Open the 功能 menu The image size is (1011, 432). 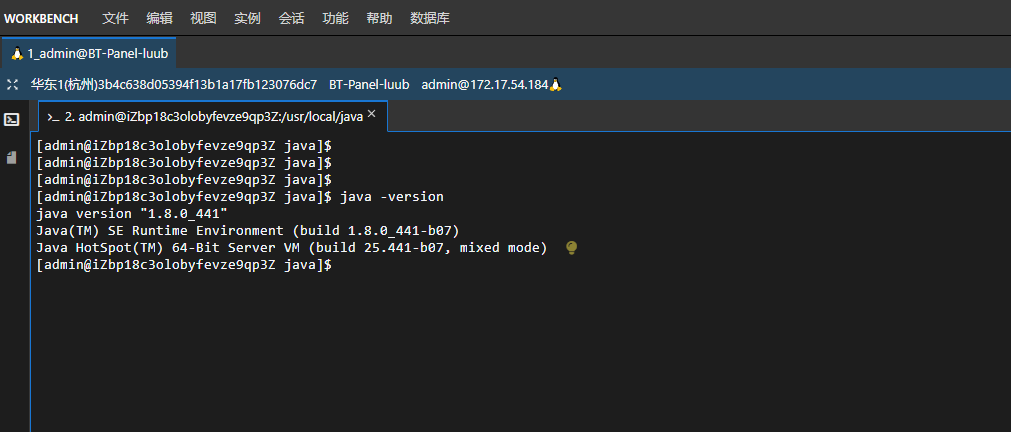click(335, 19)
